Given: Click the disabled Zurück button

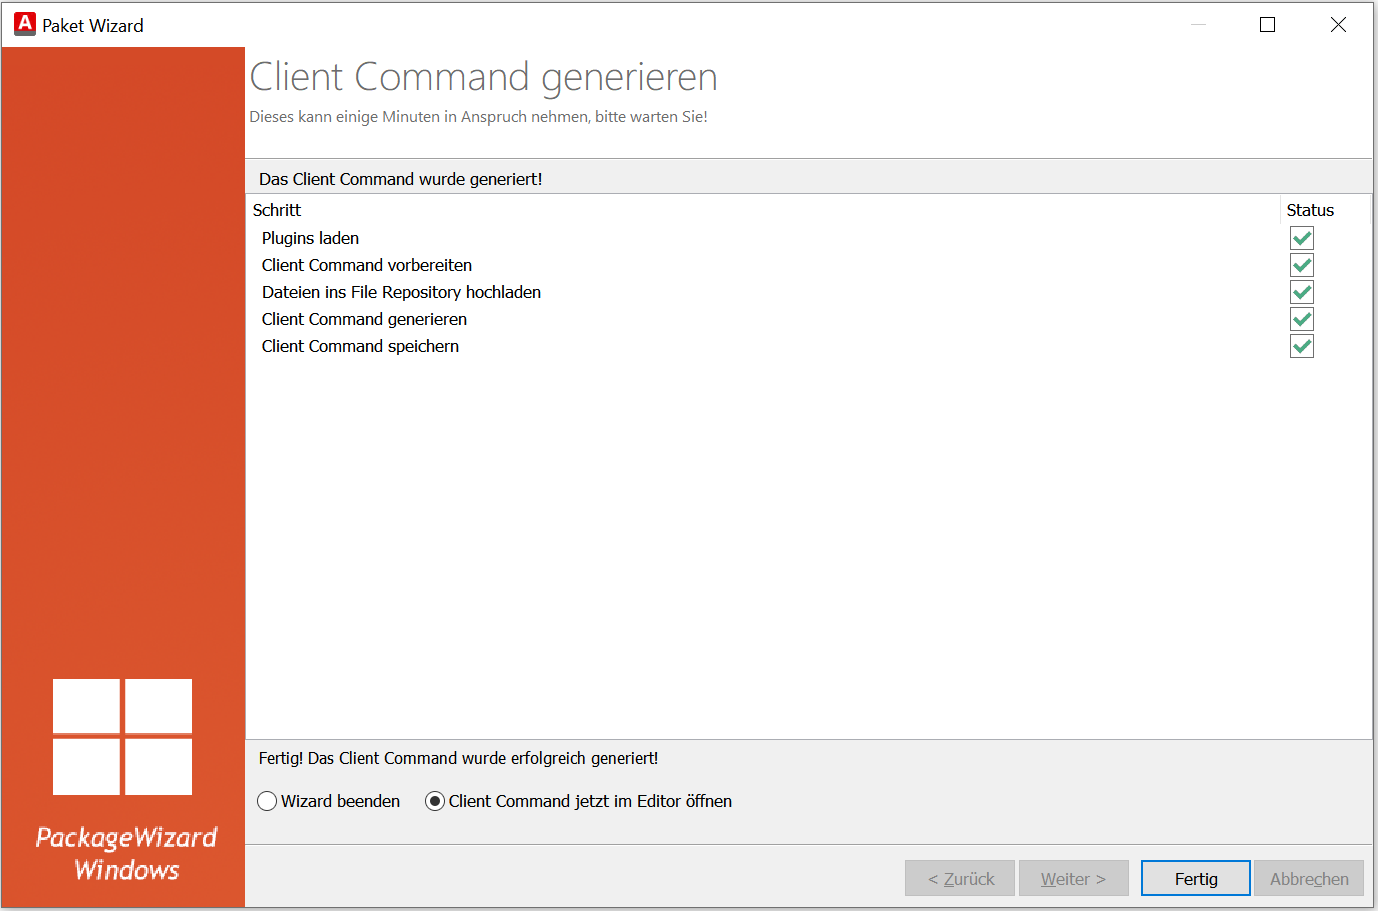Looking at the screenshot, I should point(959,878).
